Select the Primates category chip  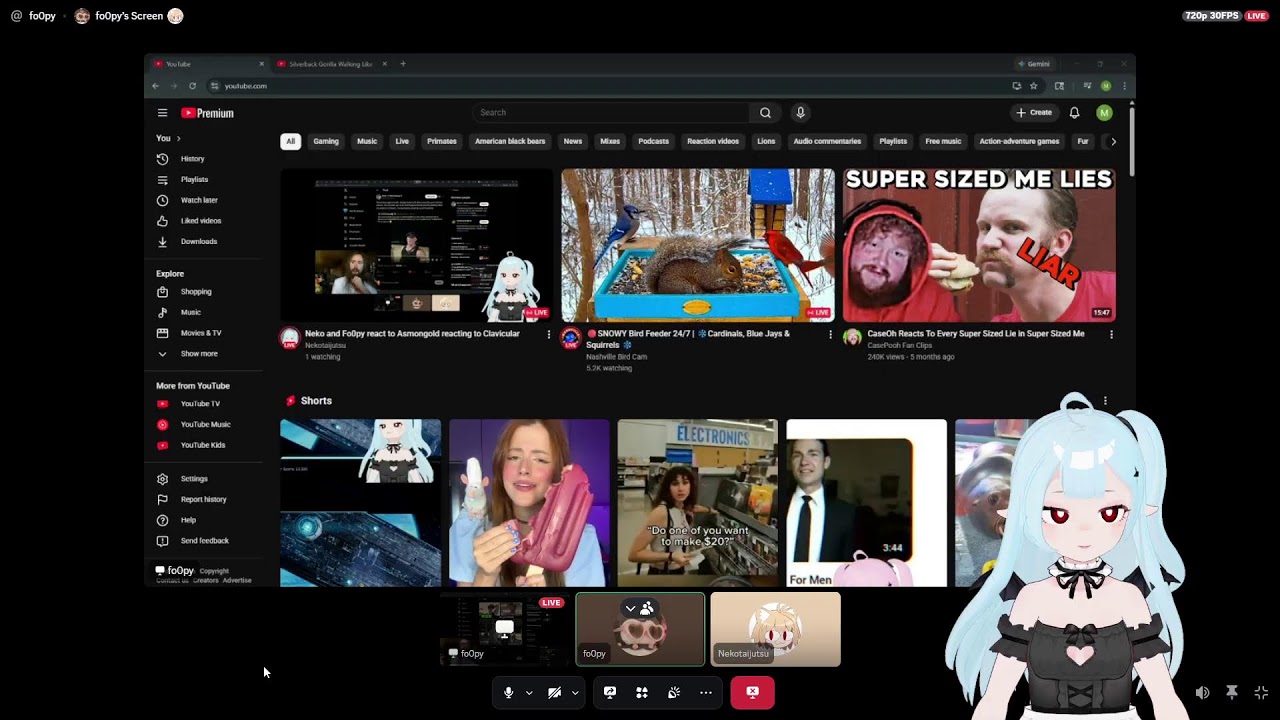pyautogui.click(x=442, y=141)
